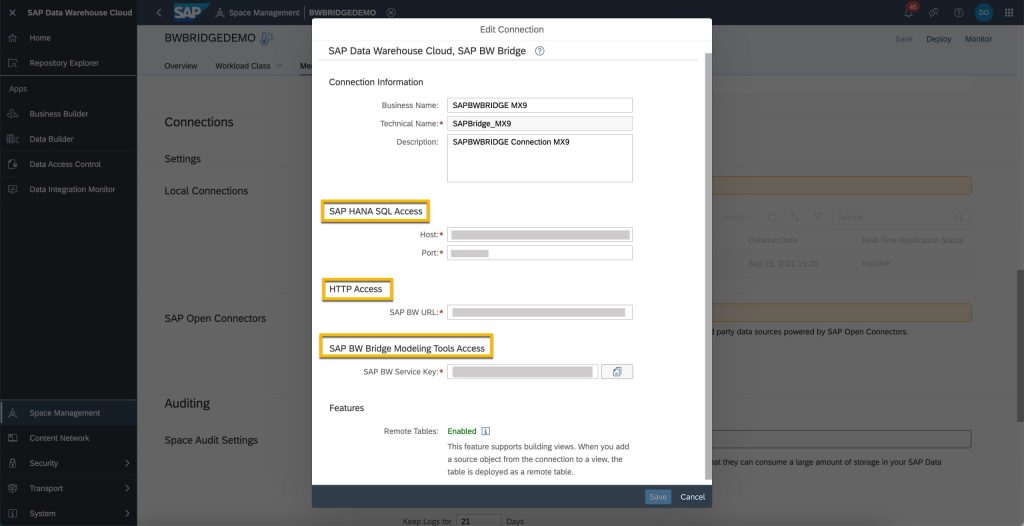Open Repository Explorer icon
1024x526 pixels.
12,63
